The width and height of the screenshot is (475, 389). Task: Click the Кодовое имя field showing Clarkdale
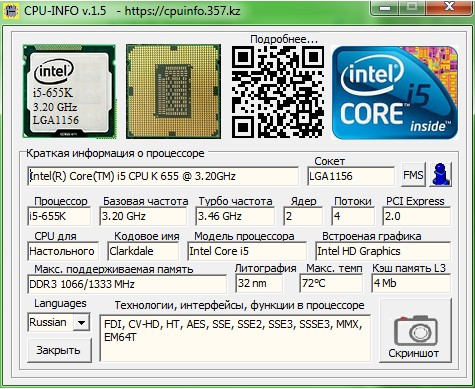click(x=143, y=251)
